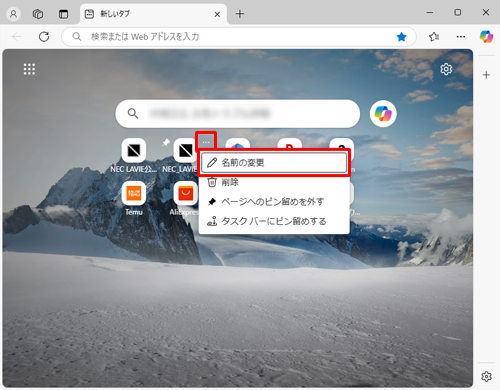Viewport: 500px width, 390px height.
Task: Select ページへのピン留めを外す menu item
Action: pyautogui.click(x=274, y=202)
